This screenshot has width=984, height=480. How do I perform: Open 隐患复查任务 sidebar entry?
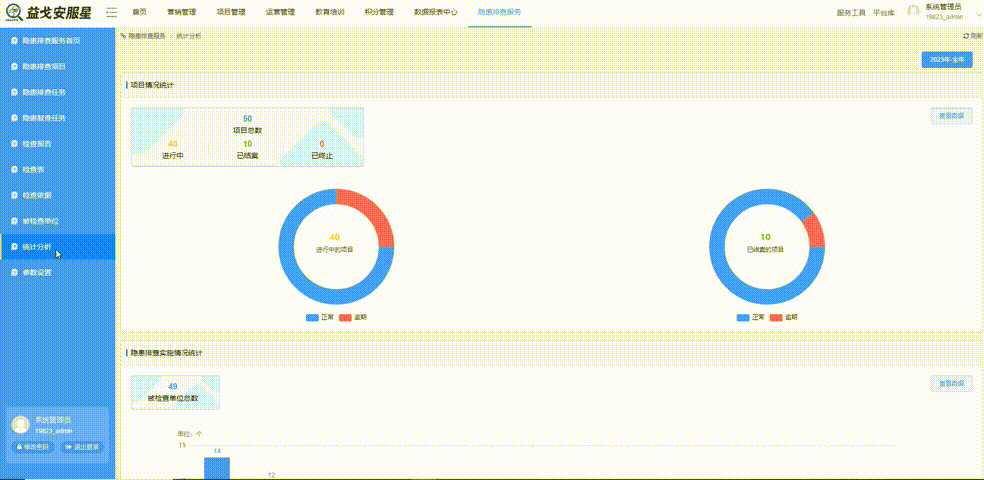pos(57,118)
